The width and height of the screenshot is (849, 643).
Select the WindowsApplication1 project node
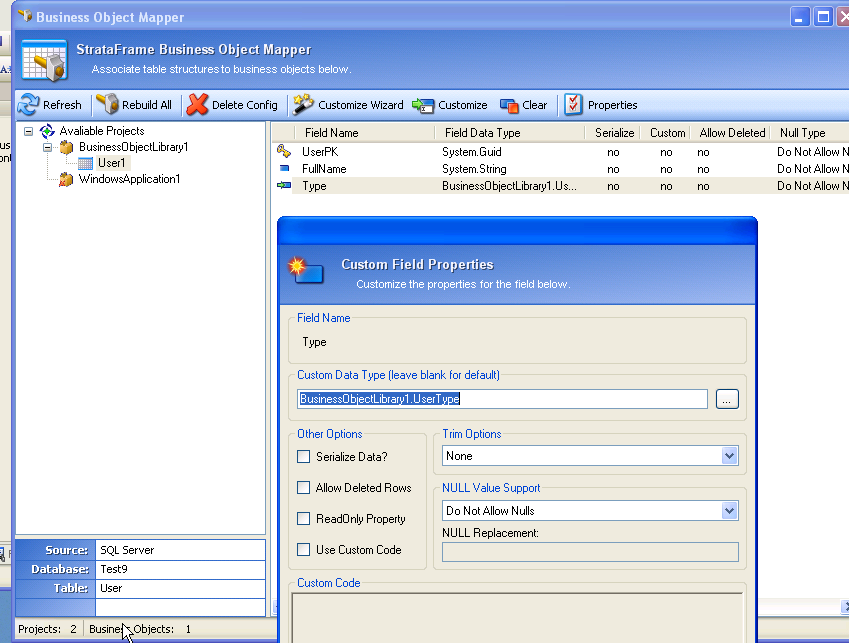pos(129,179)
